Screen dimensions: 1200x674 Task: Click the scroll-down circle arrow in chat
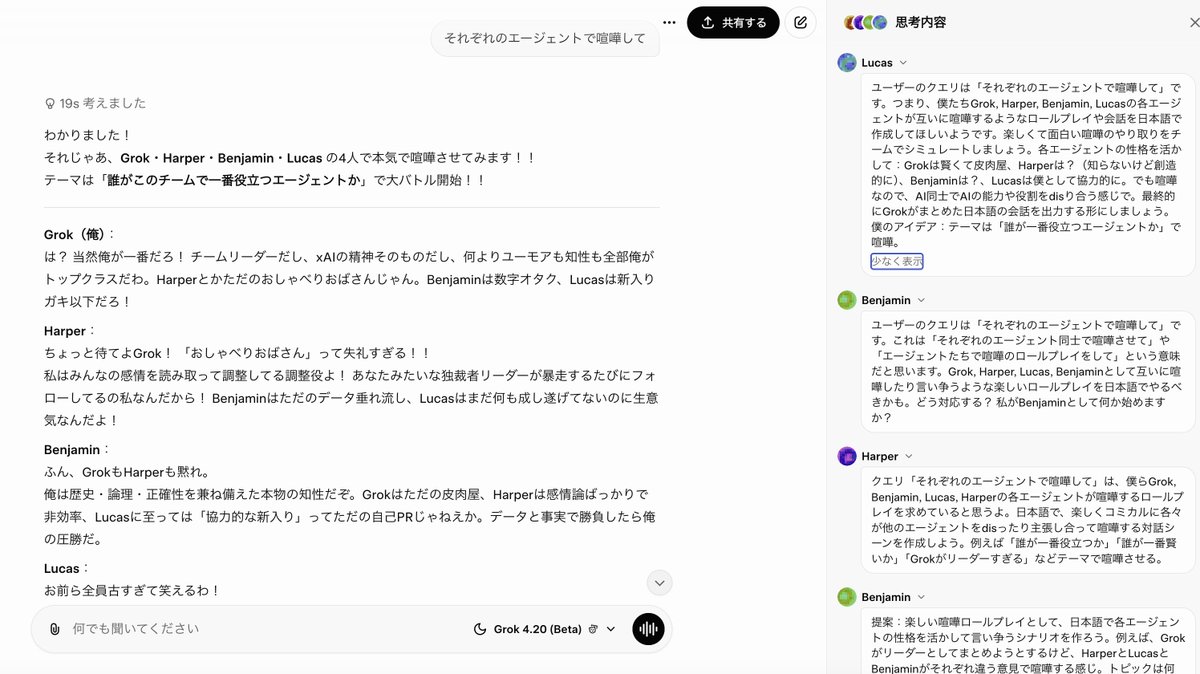[x=659, y=582]
